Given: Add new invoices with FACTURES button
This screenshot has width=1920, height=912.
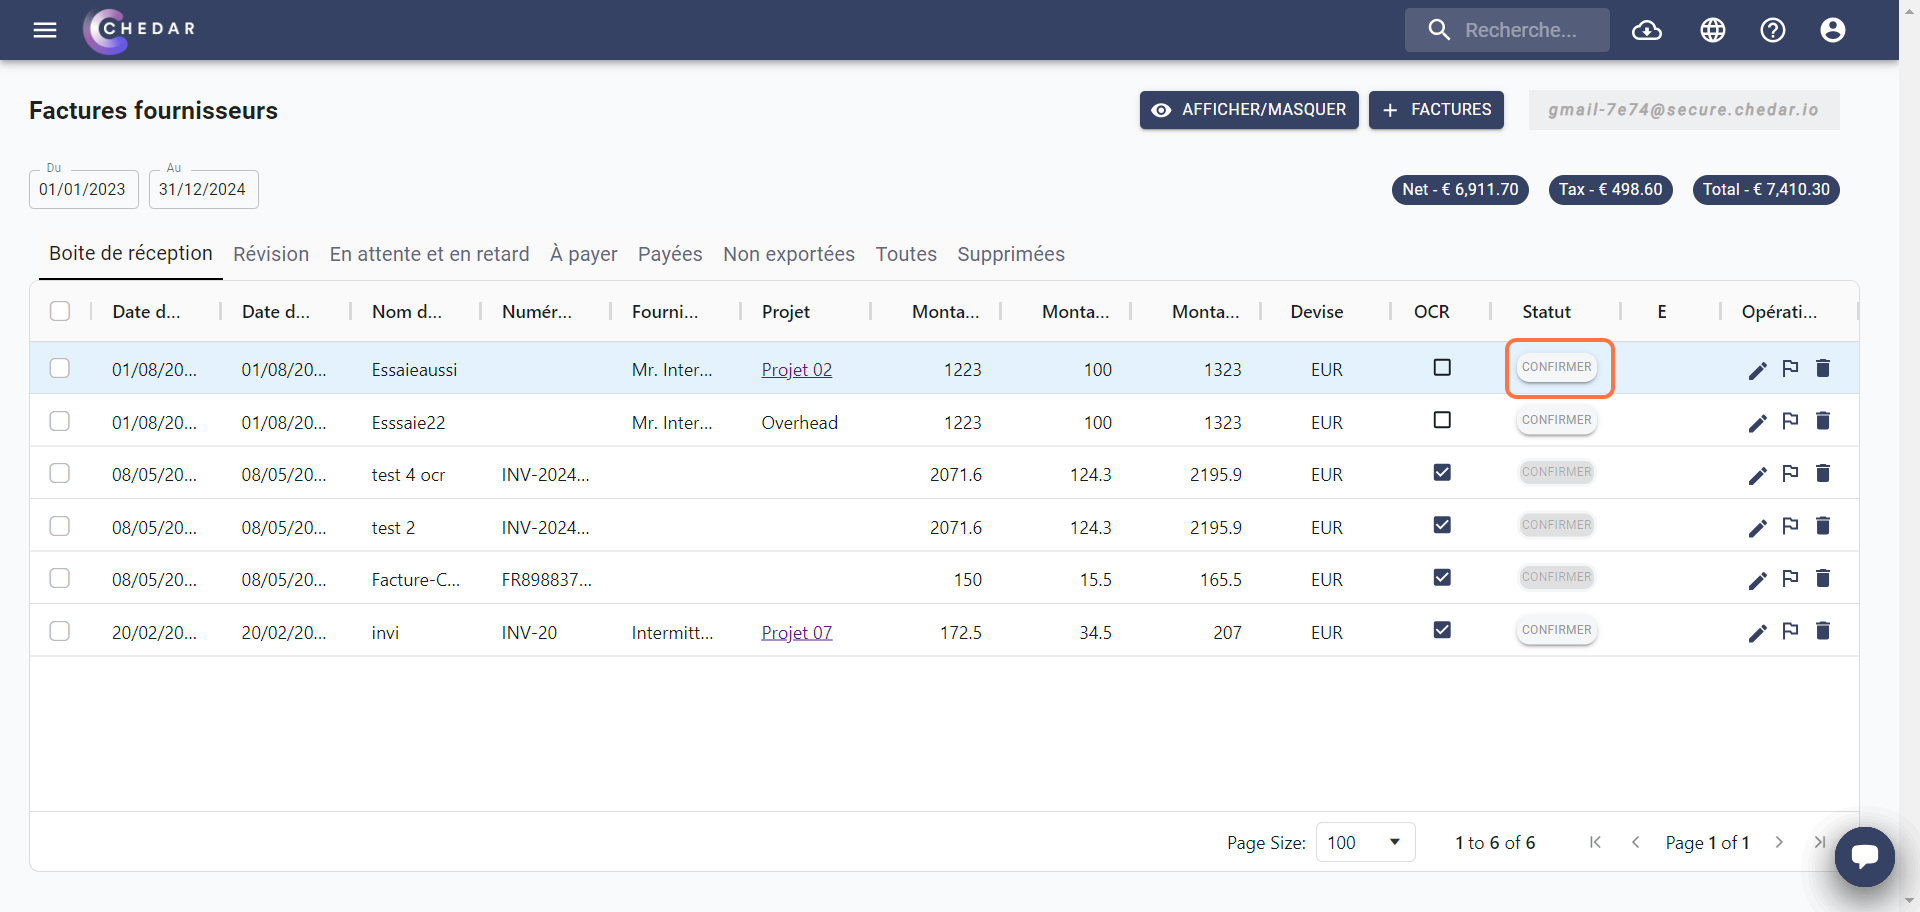Looking at the screenshot, I should [1436, 110].
